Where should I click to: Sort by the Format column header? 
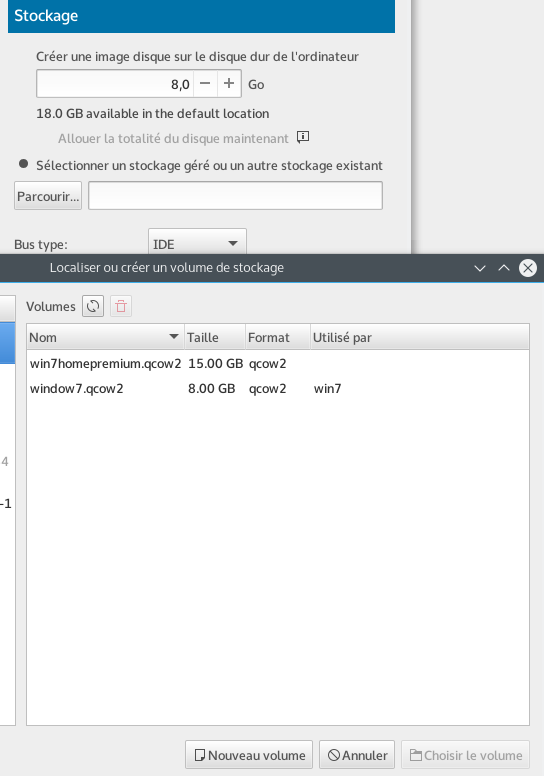coord(278,337)
